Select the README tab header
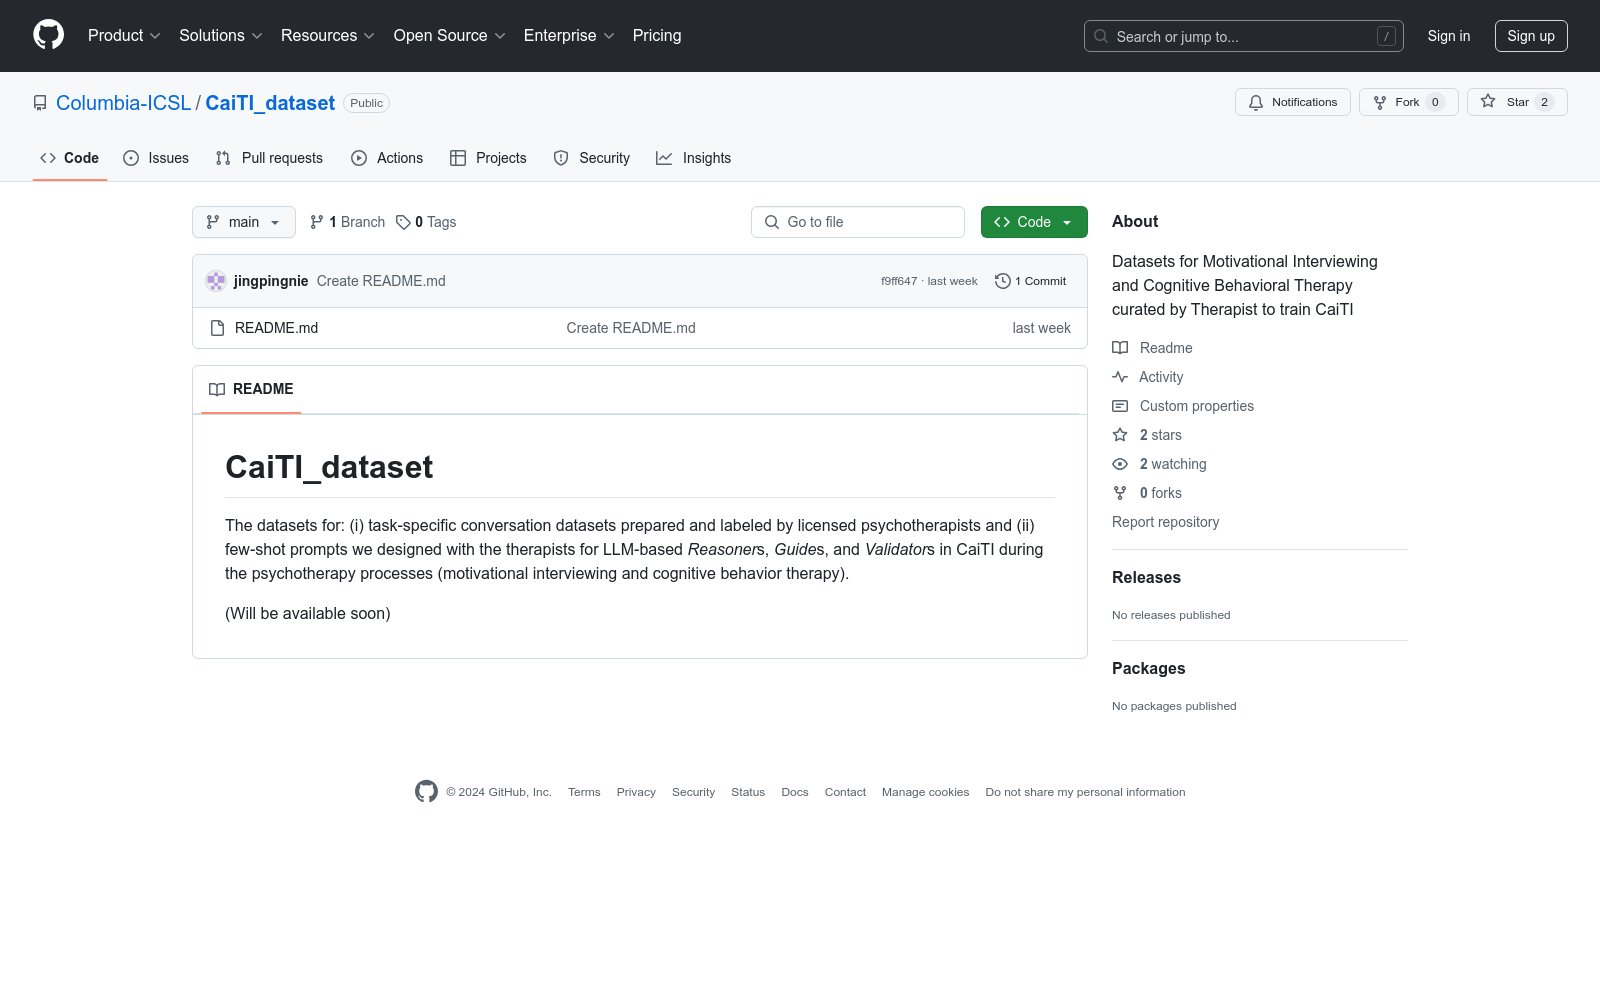1600x1000 pixels. coord(251,389)
